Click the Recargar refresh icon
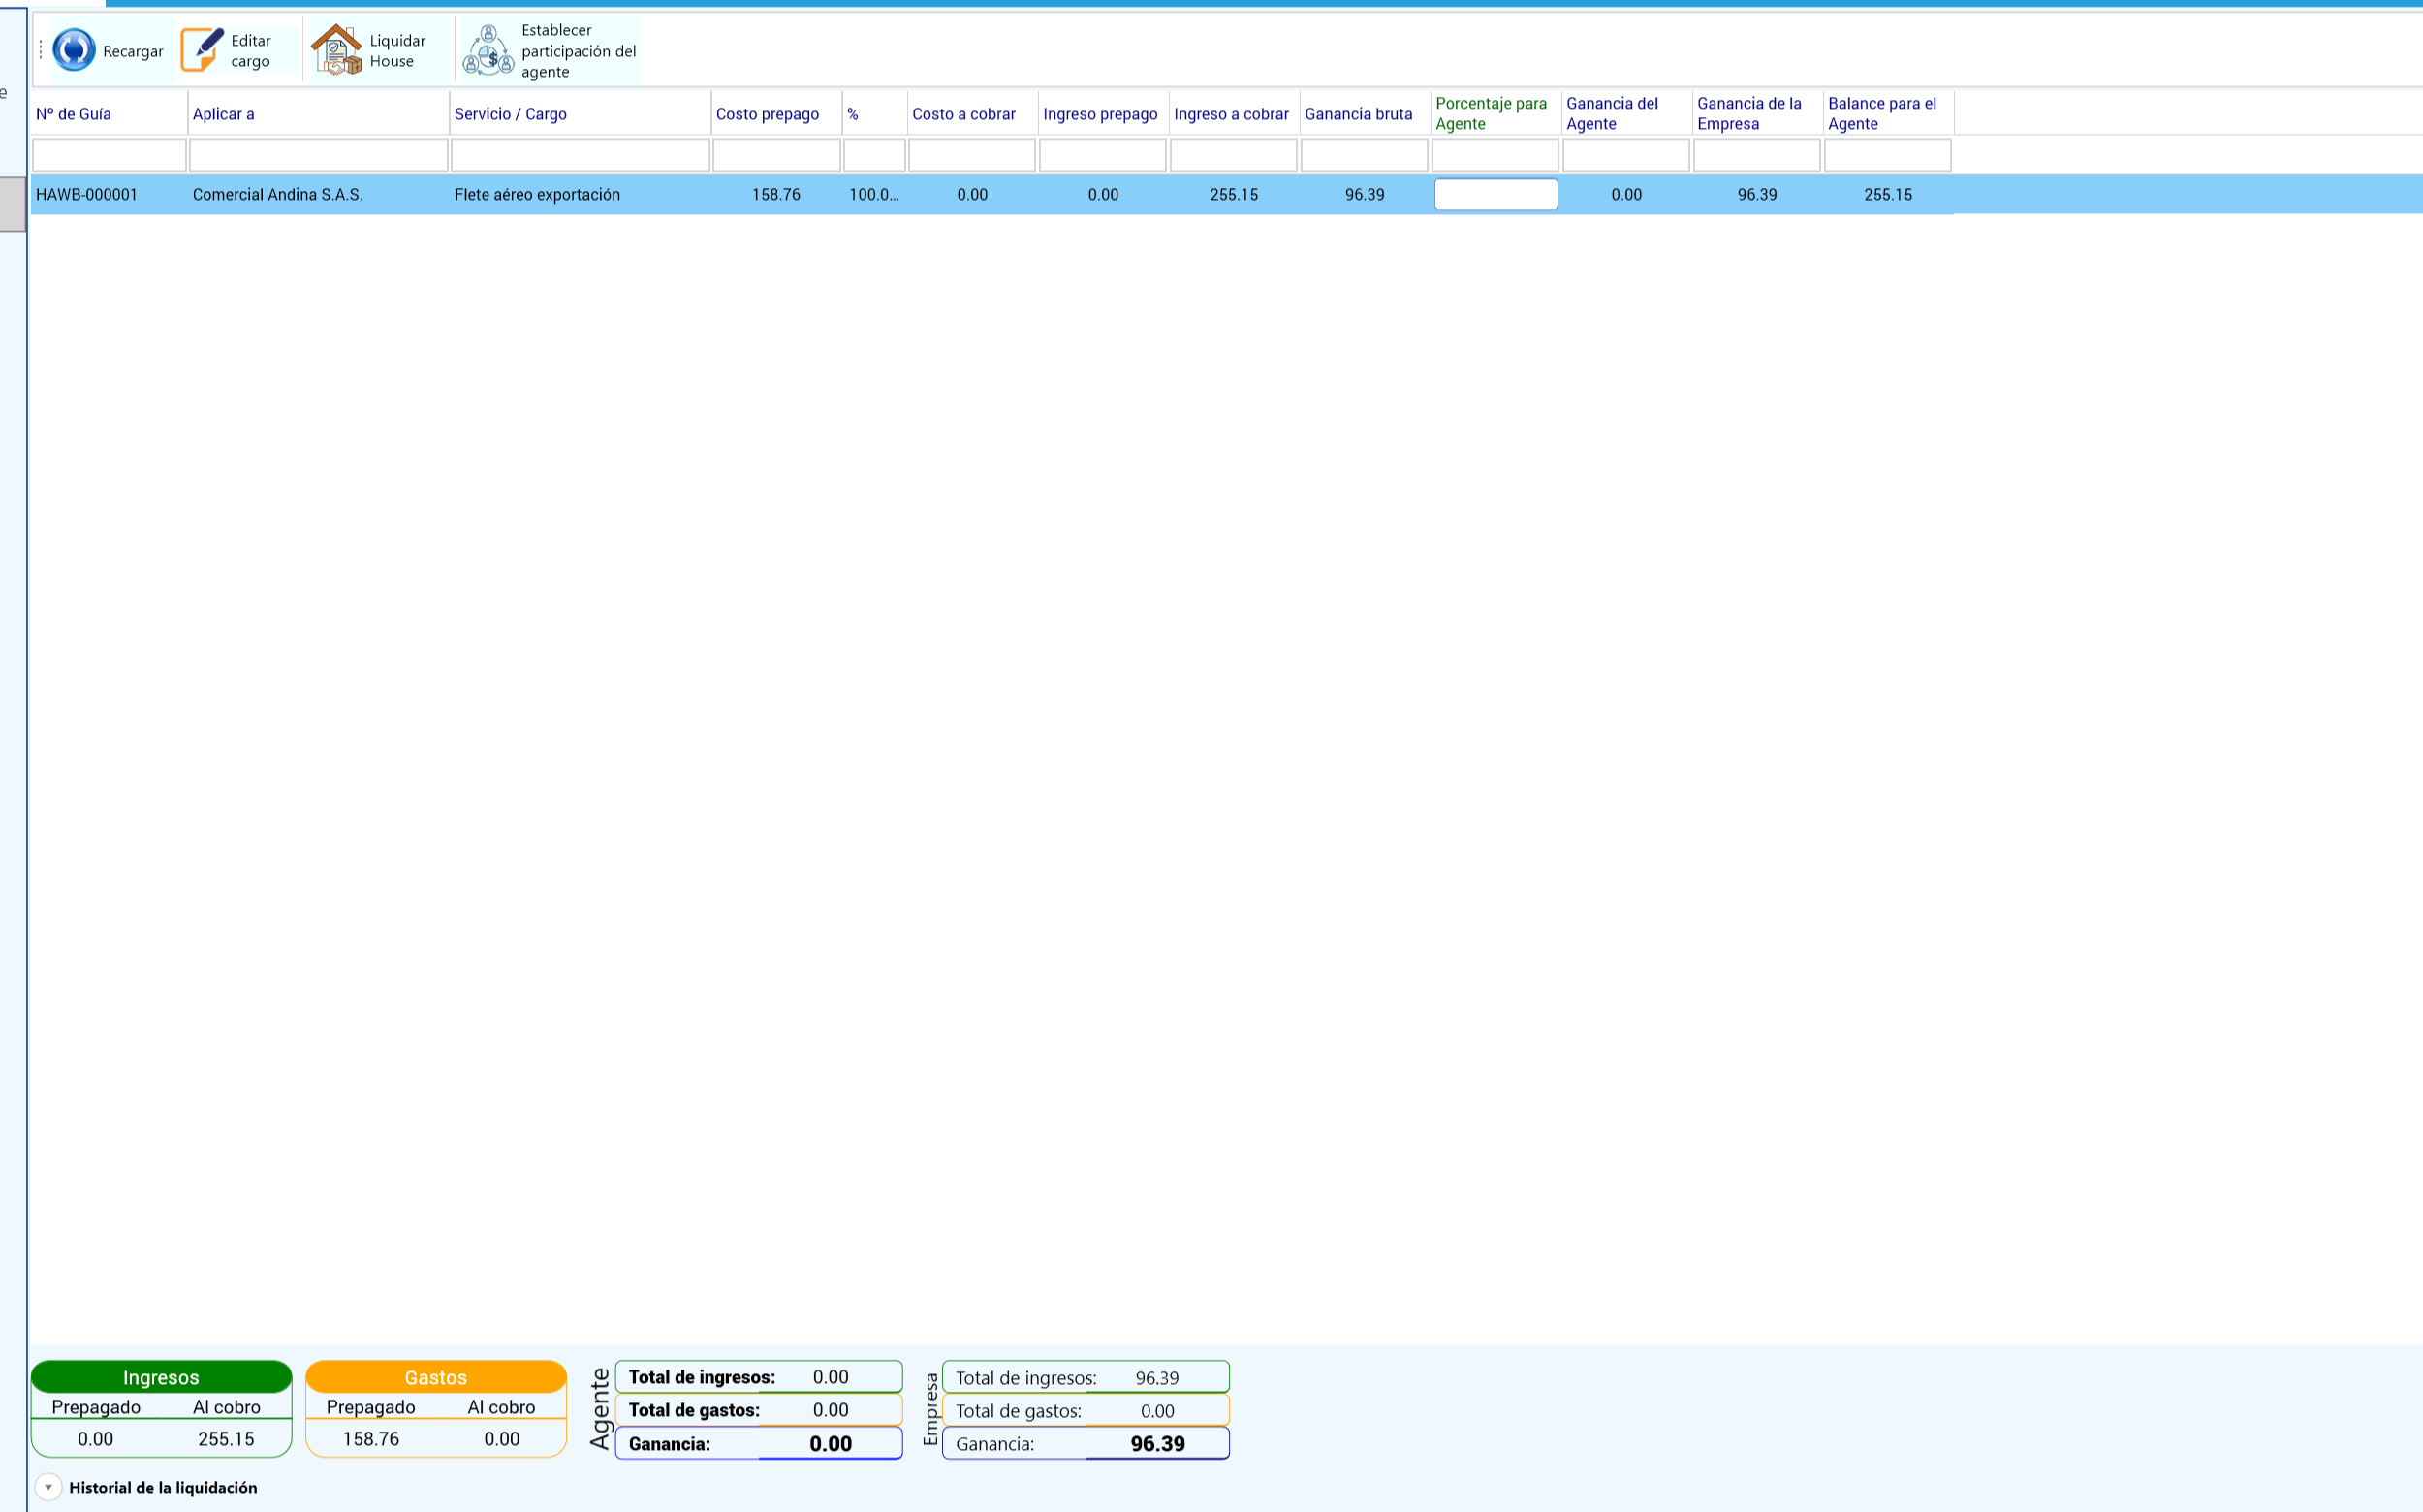This screenshot has height=1512, width=2423. [x=73, y=50]
